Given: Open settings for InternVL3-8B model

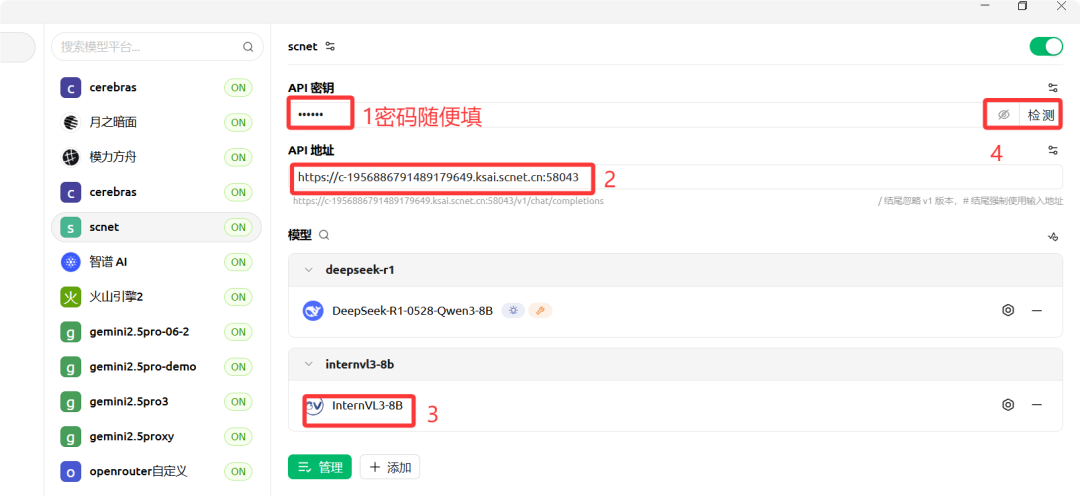Looking at the screenshot, I should pyautogui.click(x=1008, y=404).
